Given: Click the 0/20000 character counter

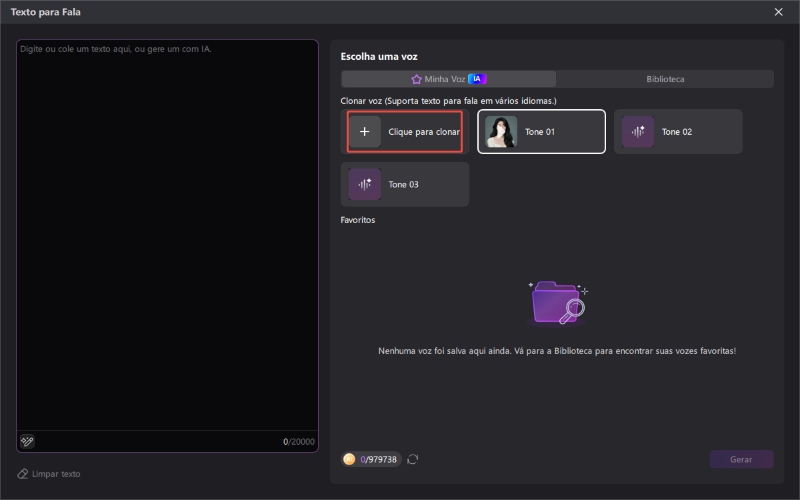Looking at the screenshot, I should point(299,442).
